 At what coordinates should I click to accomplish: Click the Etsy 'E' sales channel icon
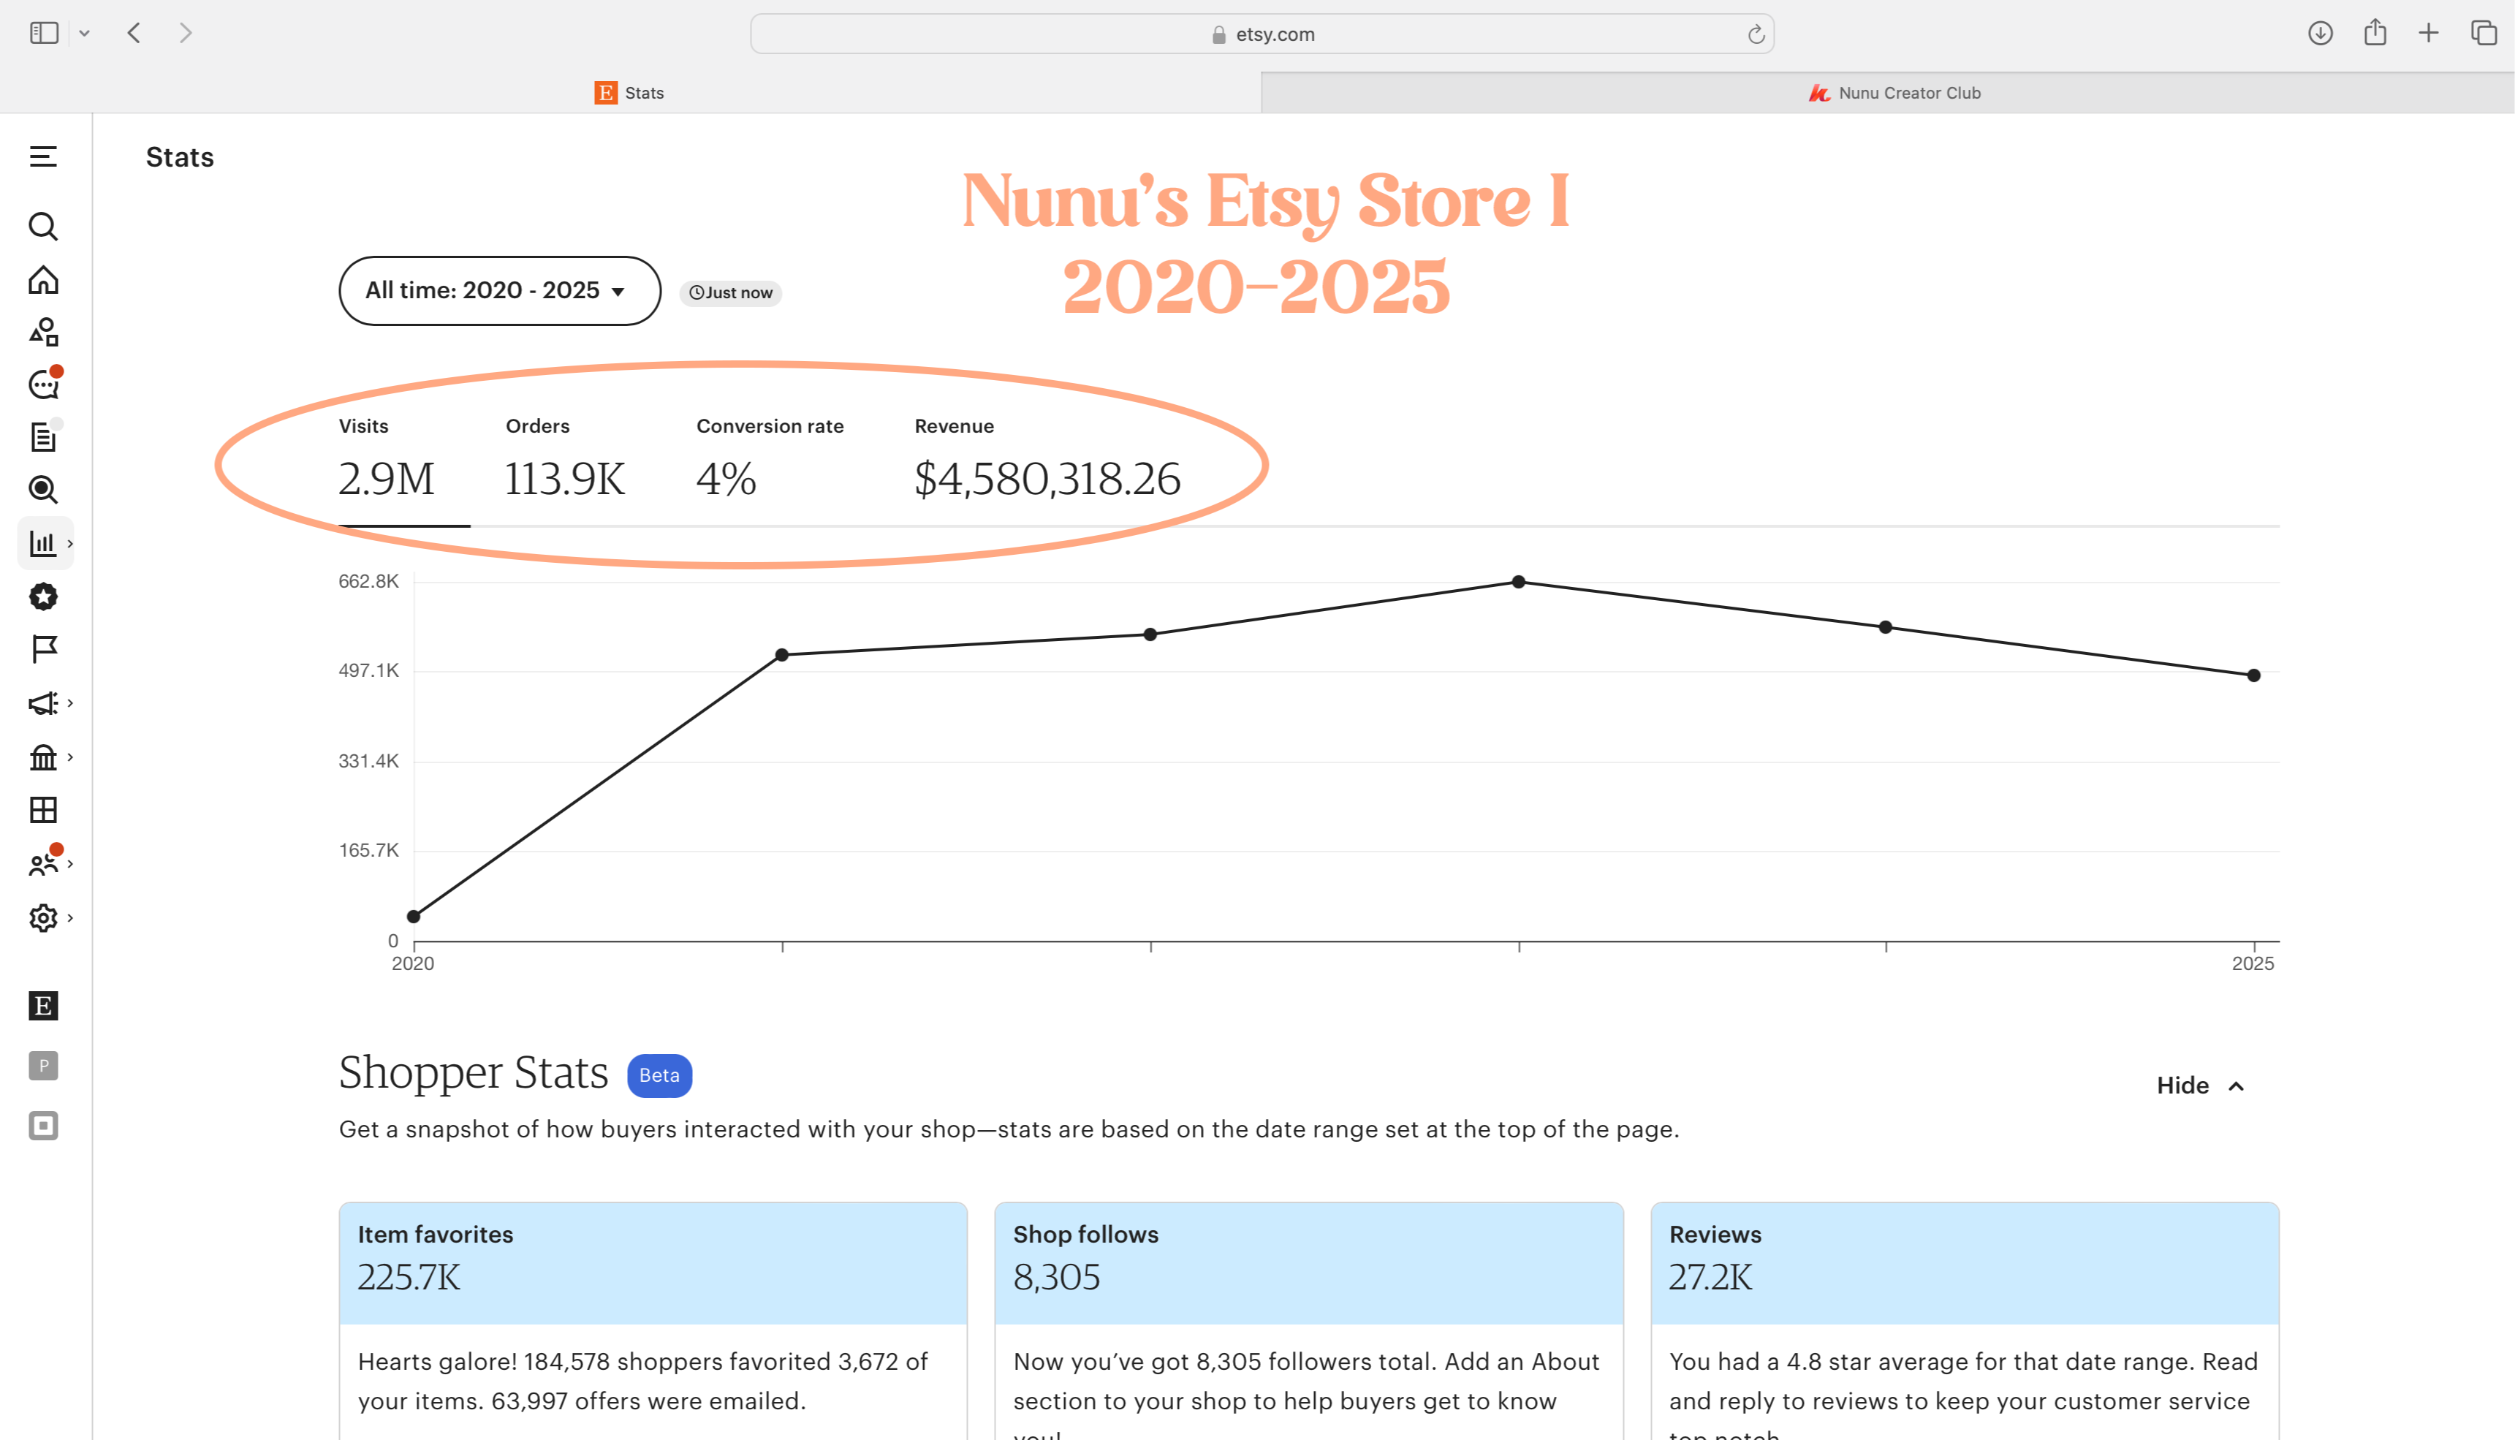pyautogui.click(x=43, y=1005)
